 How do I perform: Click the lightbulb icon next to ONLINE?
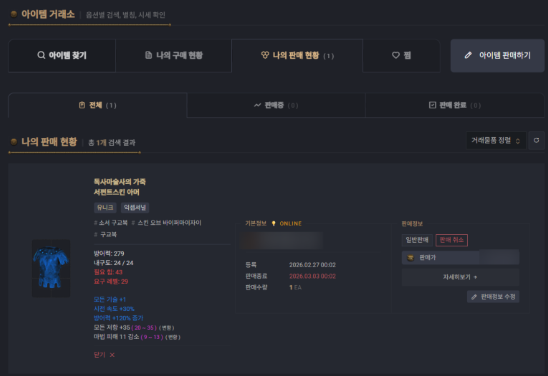click(273, 223)
